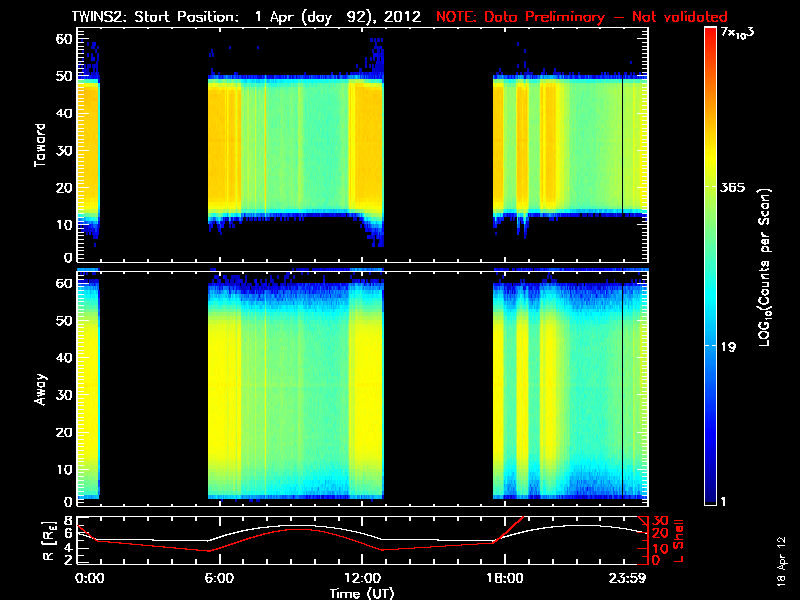This screenshot has width=800, height=600.
Task: Click the 6:00 time axis label
Action: [x=219, y=578]
